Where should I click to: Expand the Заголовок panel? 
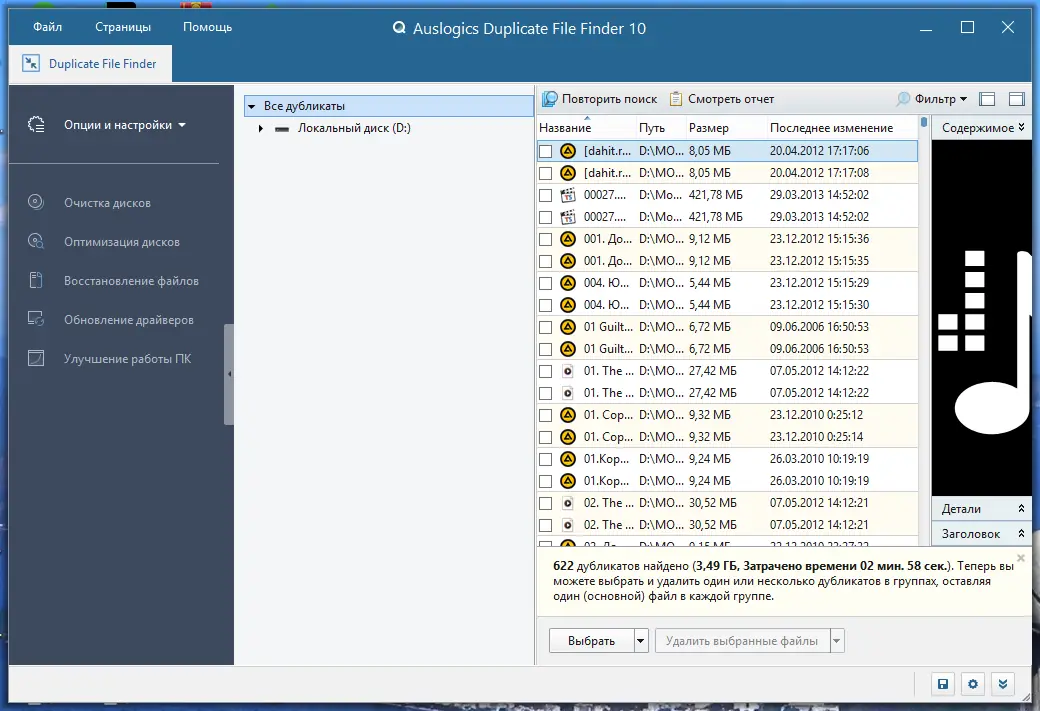(1021, 533)
